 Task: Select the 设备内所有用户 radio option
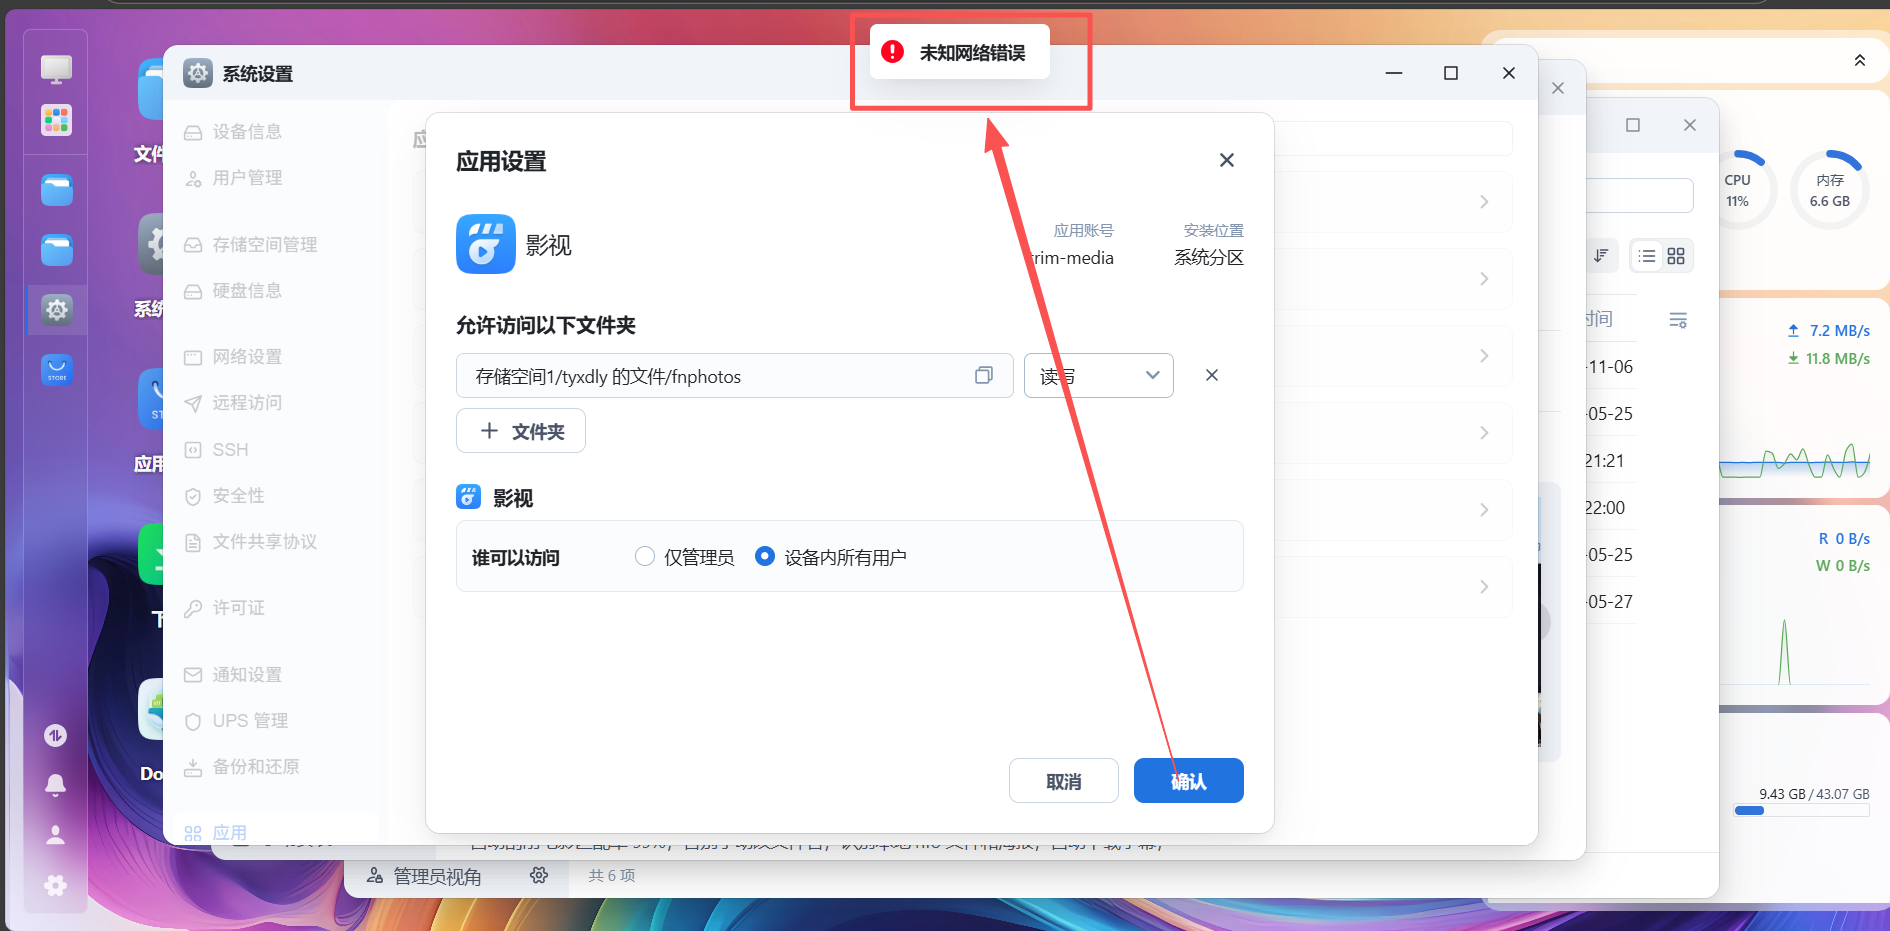765,557
